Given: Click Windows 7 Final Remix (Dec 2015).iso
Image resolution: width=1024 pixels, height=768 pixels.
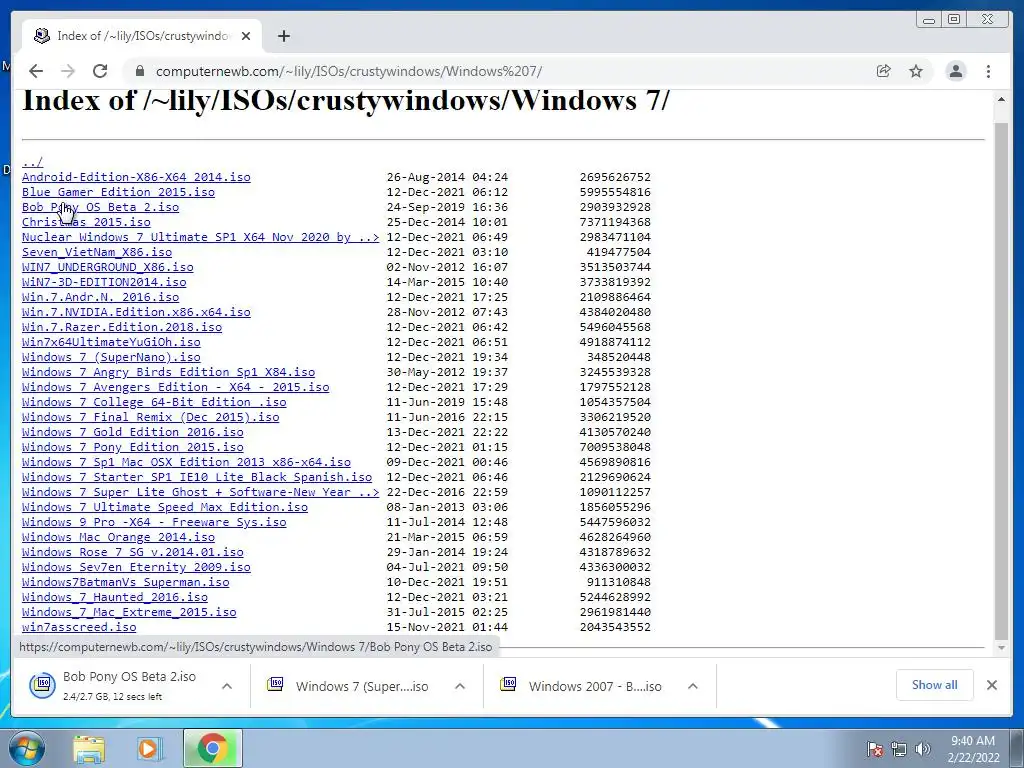Looking at the screenshot, I should click(x=150, y=417).
